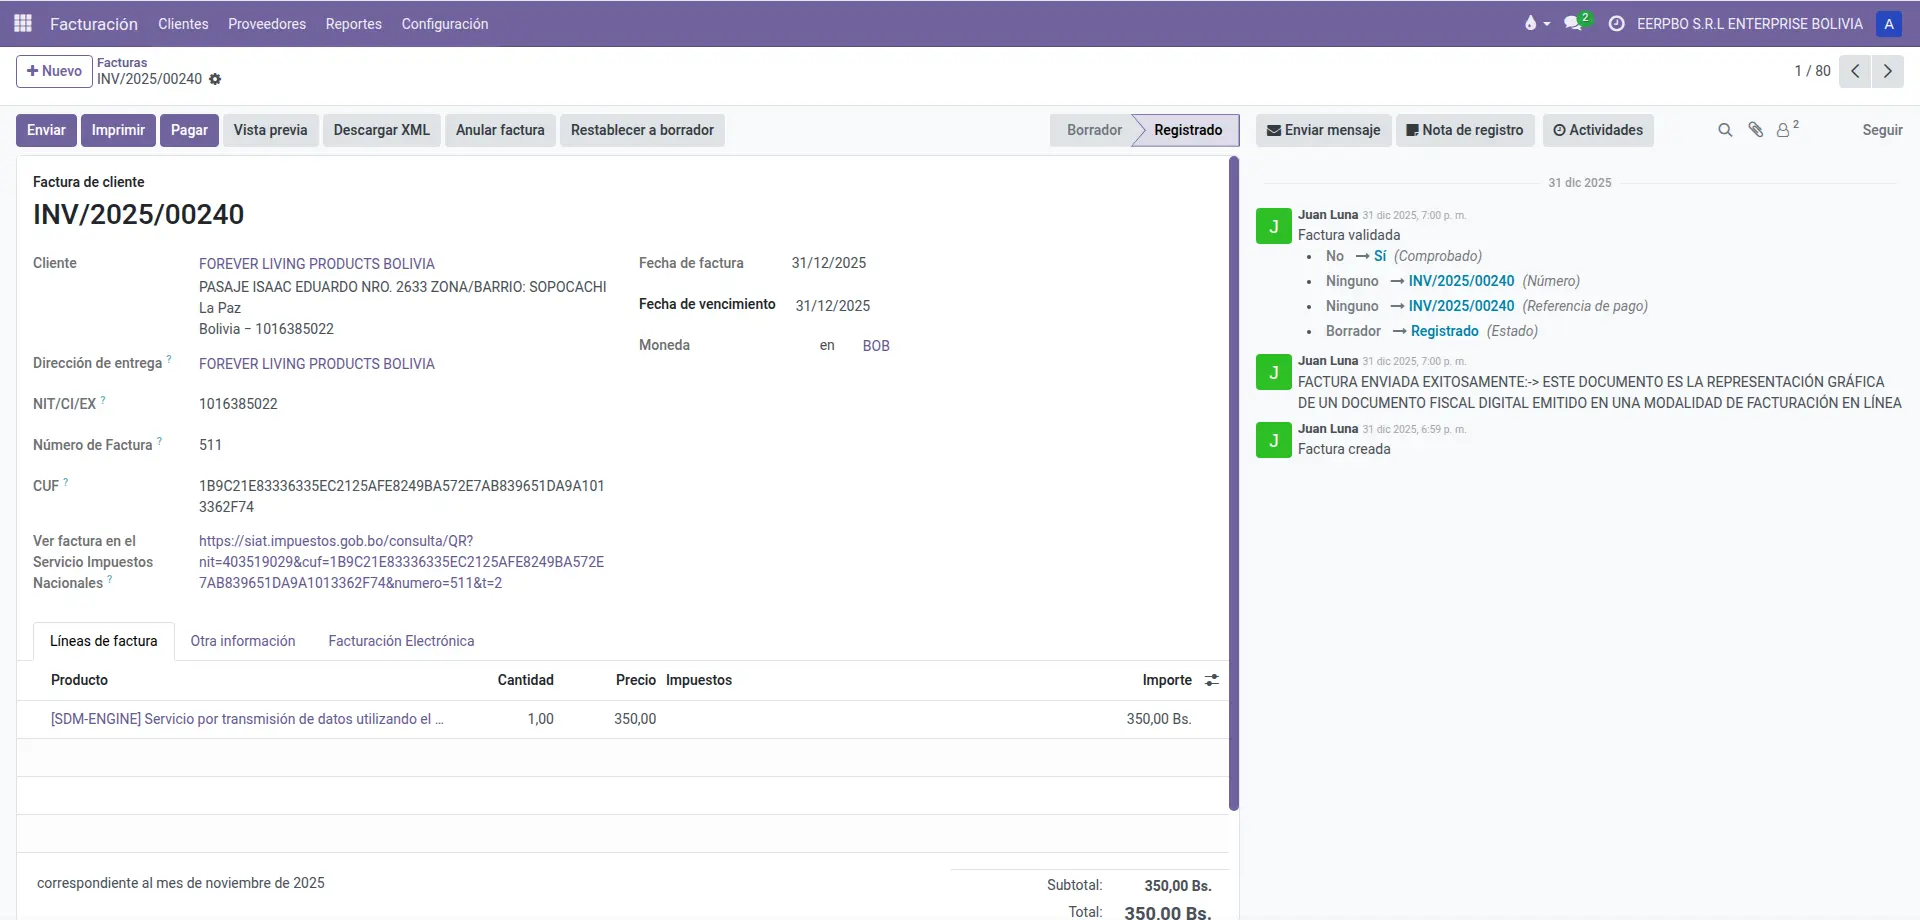Open the apps grid home menu
The height and width of the screenshot is (920, 1920).
pos(22,23)
